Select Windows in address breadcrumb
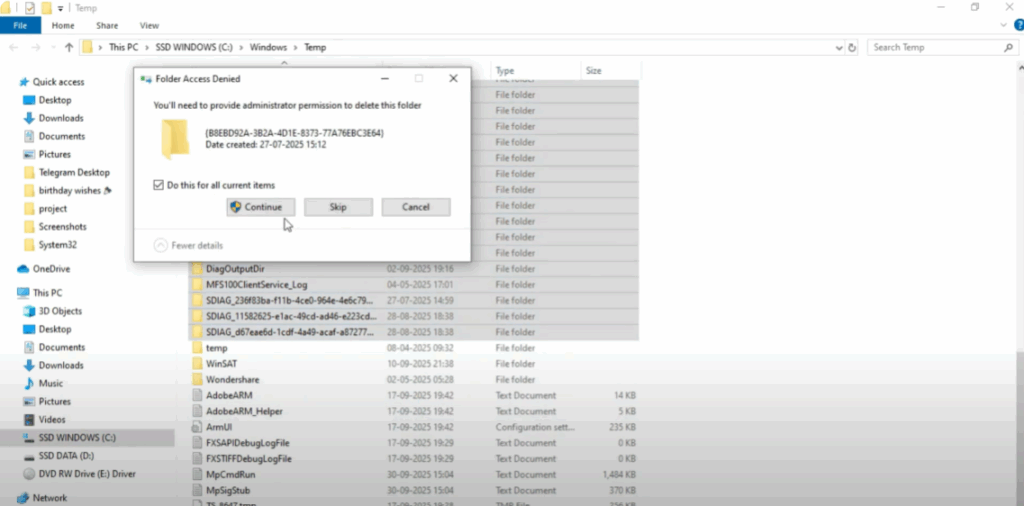The width and height of the screenshot is (1024, 506). (268, 48)
